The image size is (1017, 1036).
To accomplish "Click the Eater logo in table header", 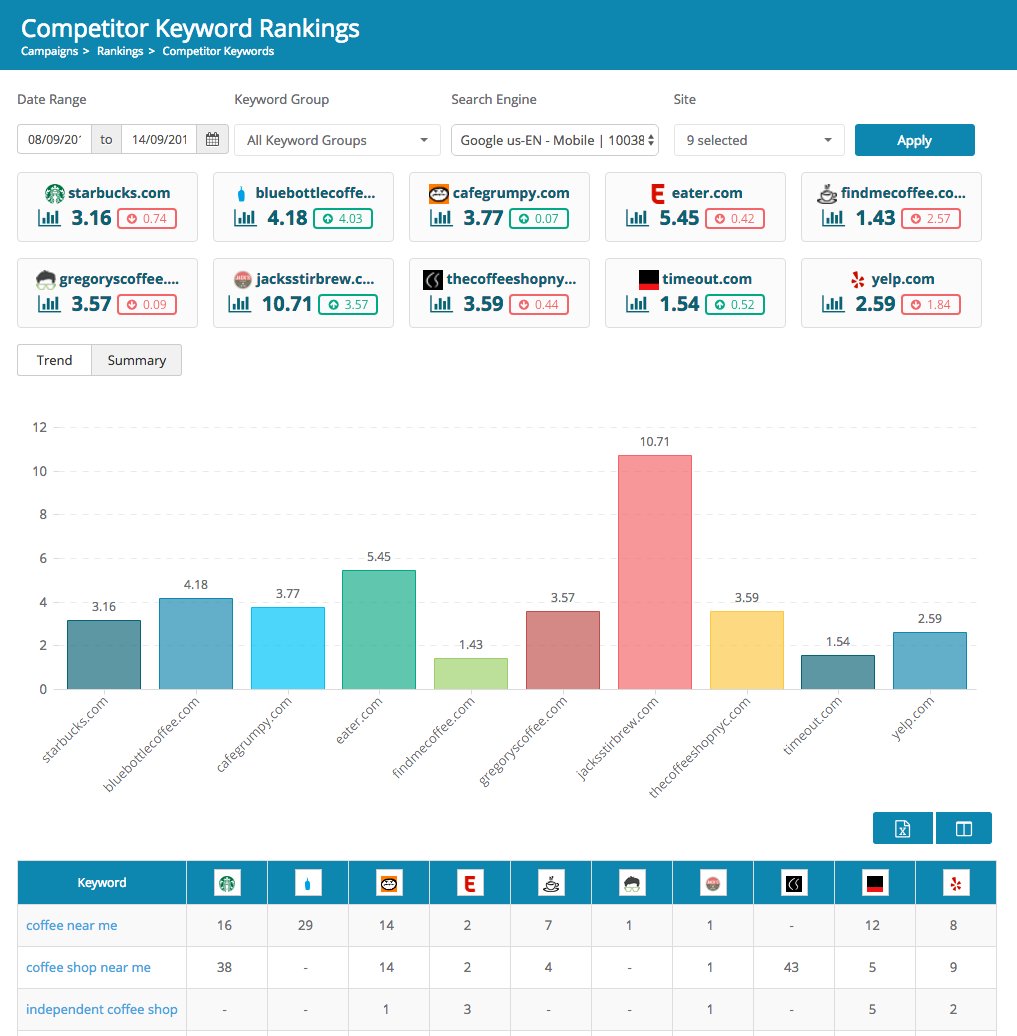I will click(x=469, y=882).
